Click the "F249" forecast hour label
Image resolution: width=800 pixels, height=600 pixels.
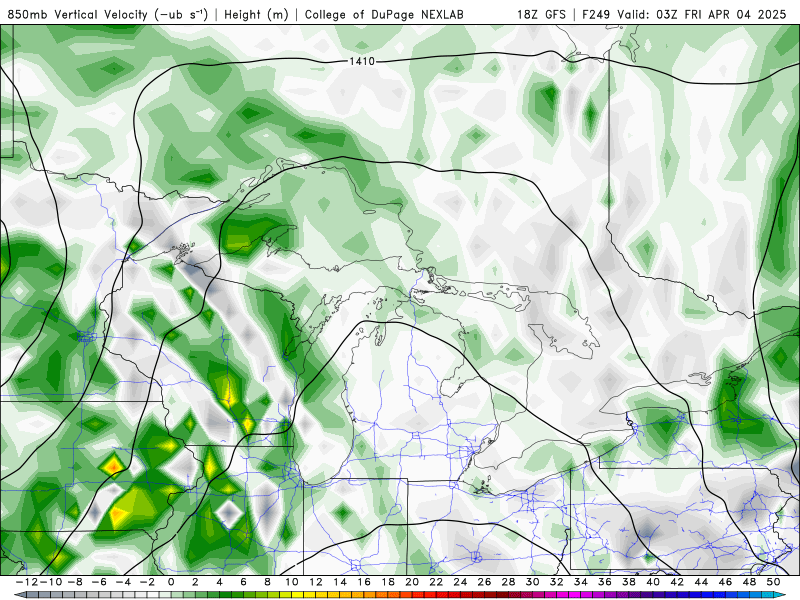595,14
